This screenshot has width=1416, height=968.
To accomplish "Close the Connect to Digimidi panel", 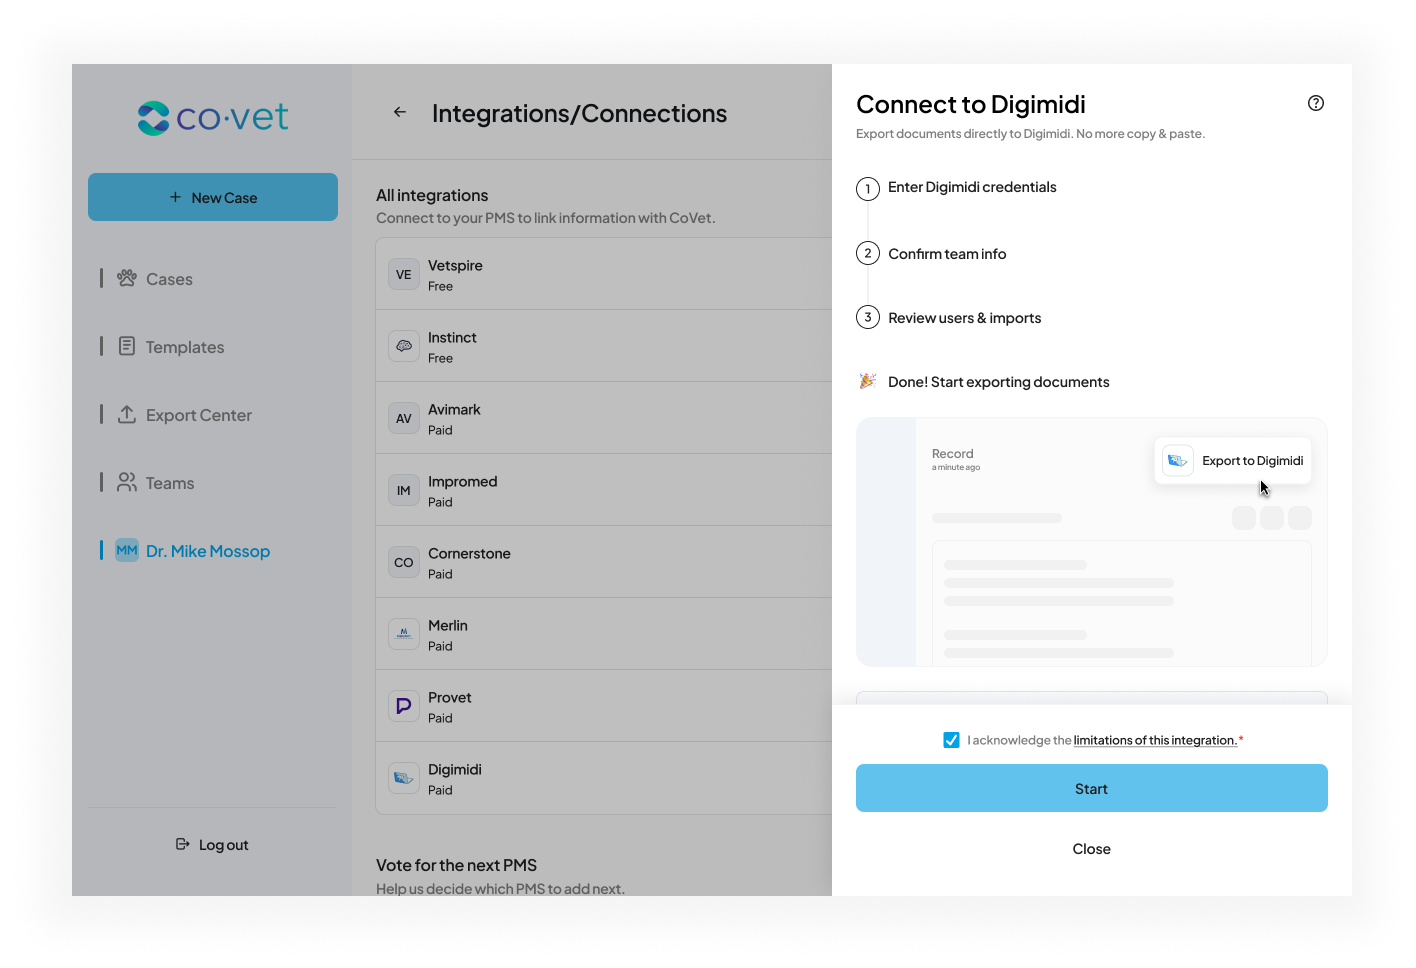I will (x=1092, y=849).
